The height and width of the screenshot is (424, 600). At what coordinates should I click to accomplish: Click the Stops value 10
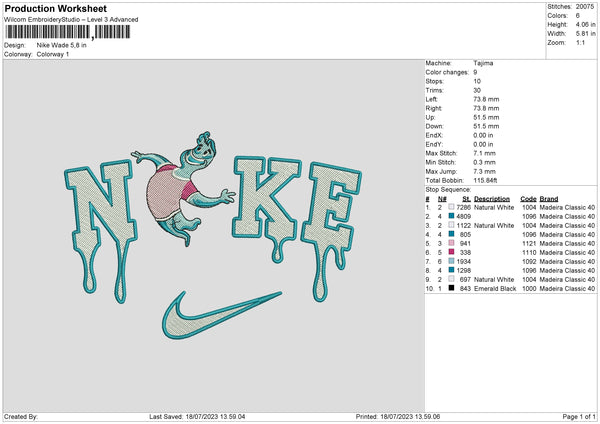[477, 81]
